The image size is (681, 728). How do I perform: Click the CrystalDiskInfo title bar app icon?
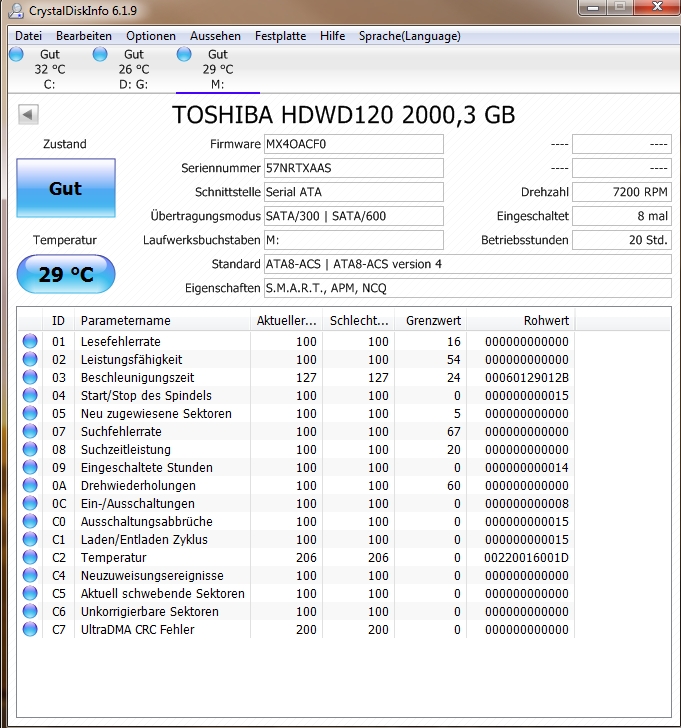pos(16,10)
